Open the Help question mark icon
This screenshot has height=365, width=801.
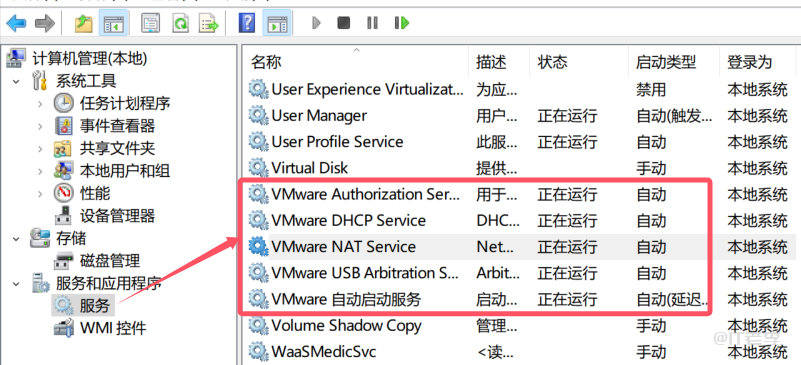click(x=247, y=23)
